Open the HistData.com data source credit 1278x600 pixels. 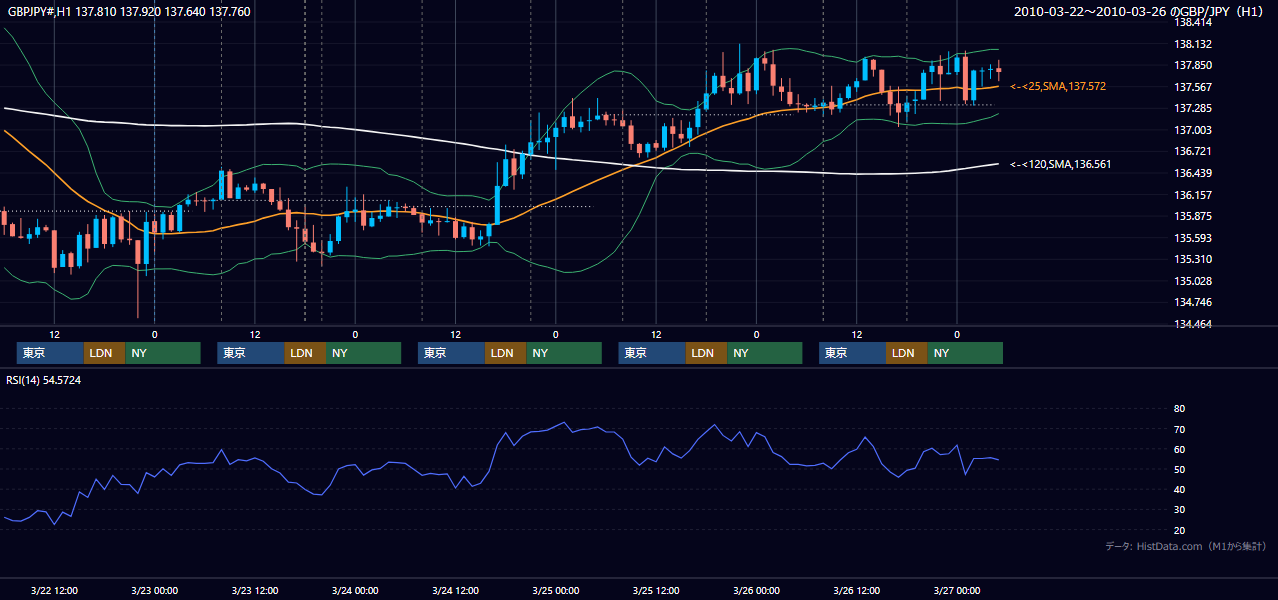coord(1186,546)
